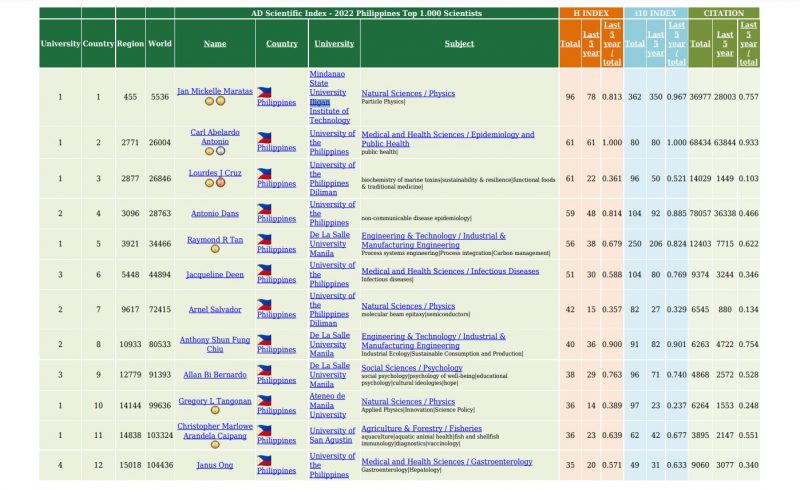800x490 pixels.
Task: Click the flag icon in Antonio Dans row
Action: point(264,209)
